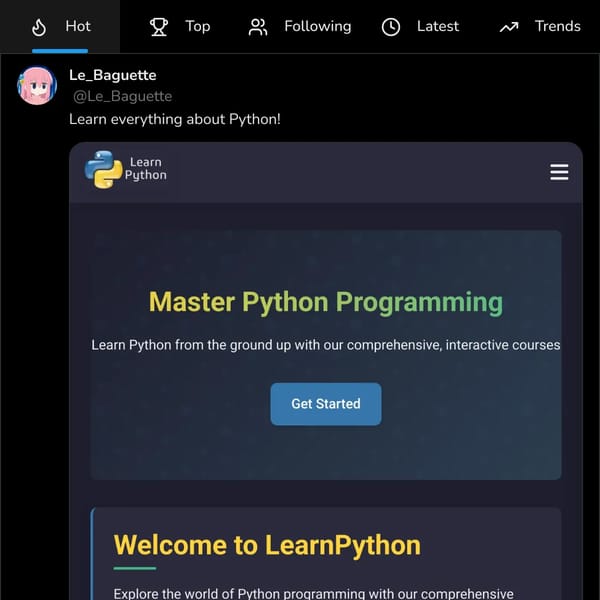Click the Welcome to LearnPython heading

coord(267,545)
